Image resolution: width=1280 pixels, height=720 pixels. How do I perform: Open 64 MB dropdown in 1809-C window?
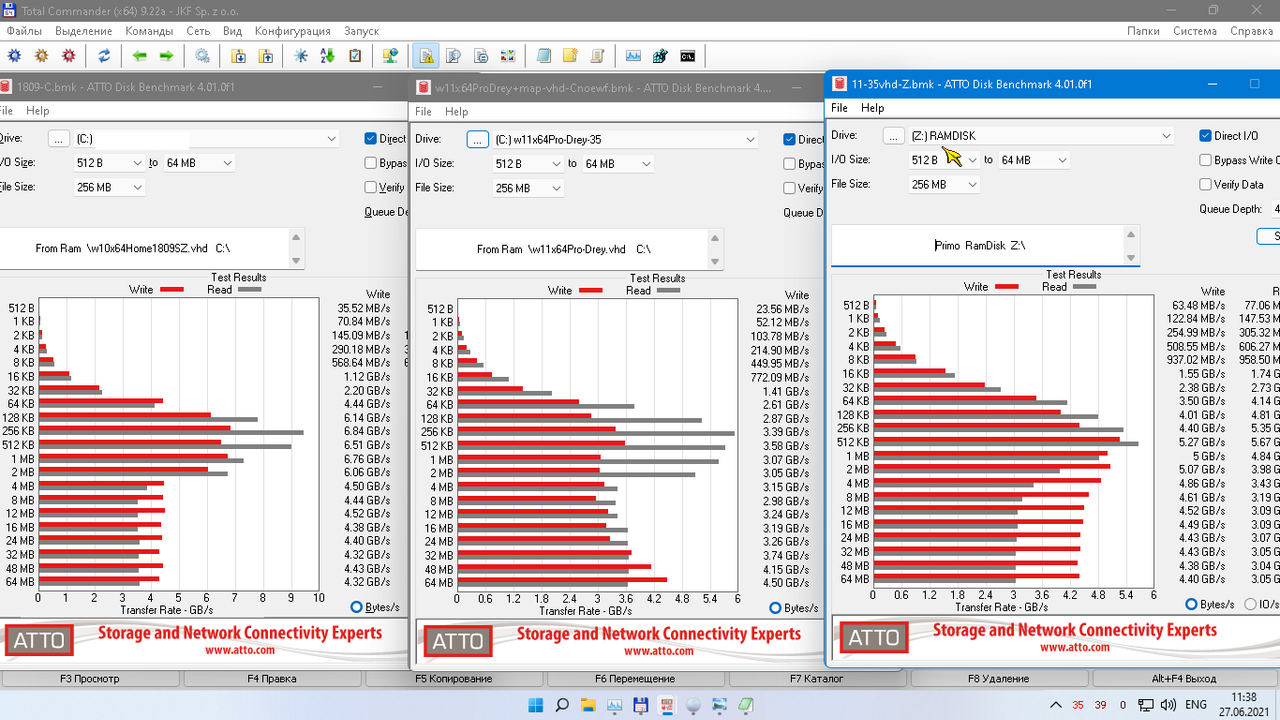(x=199, y=163)
